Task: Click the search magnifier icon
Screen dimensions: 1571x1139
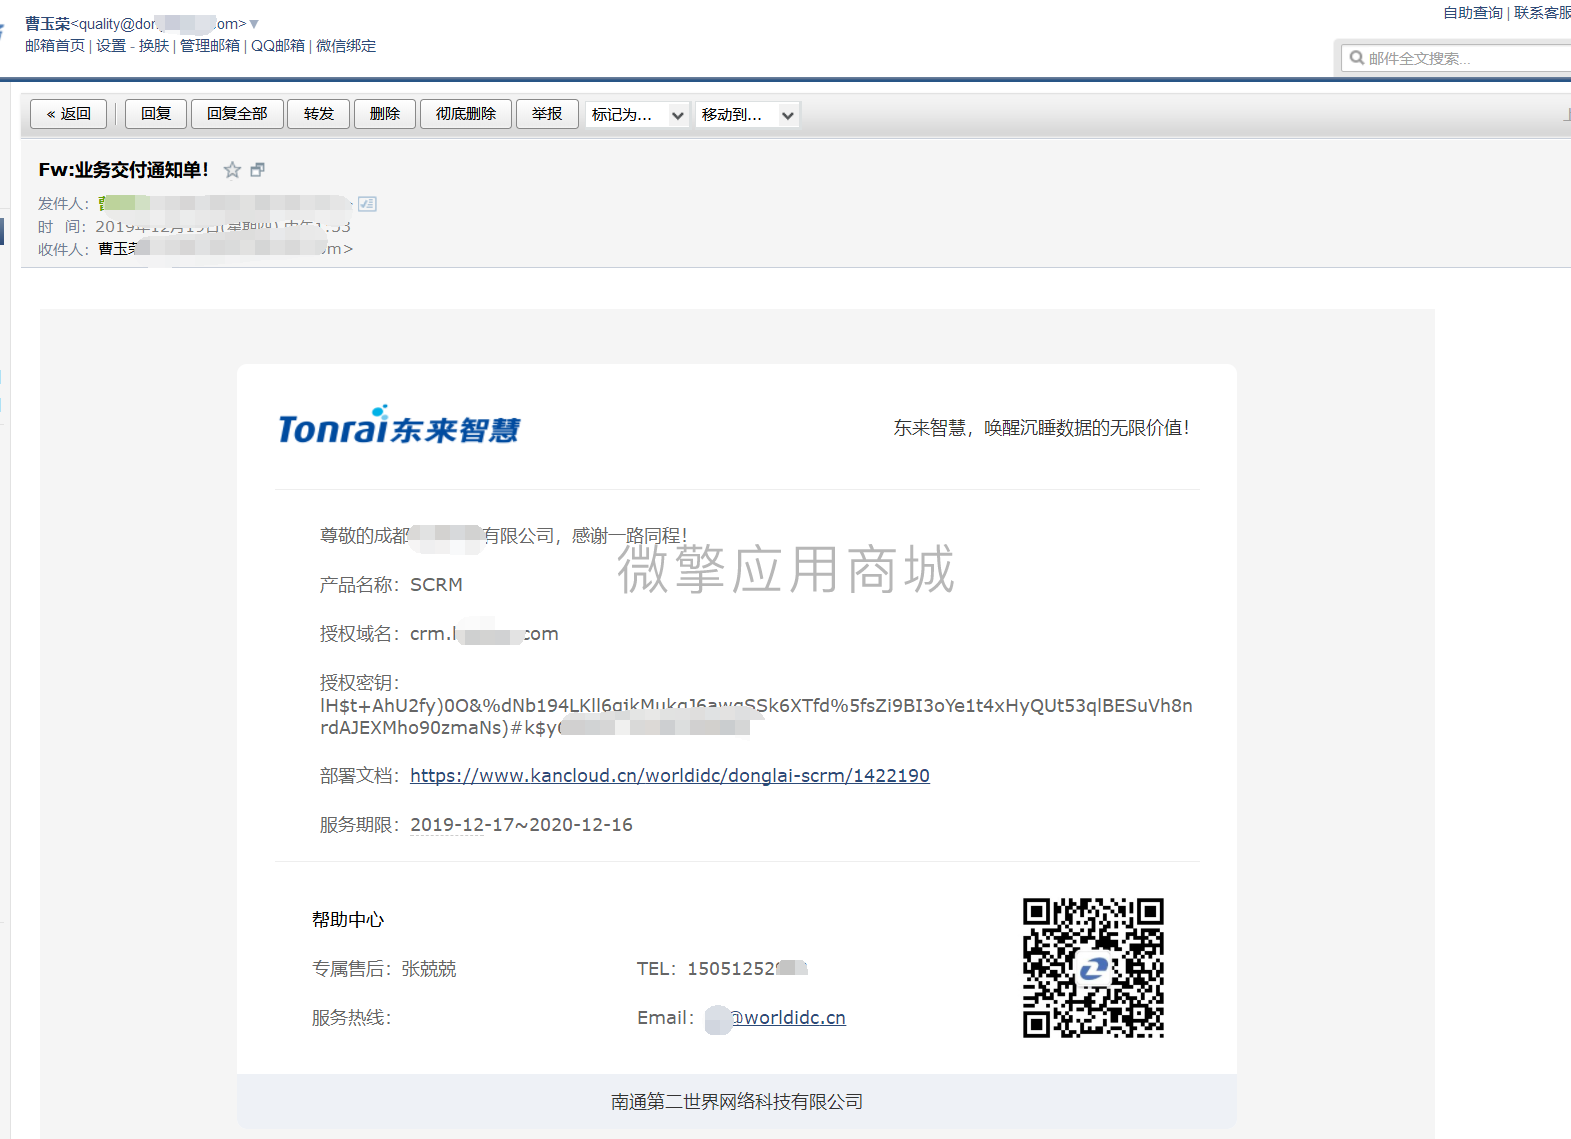Action: pyautogui.click(x=1357, y=58)
